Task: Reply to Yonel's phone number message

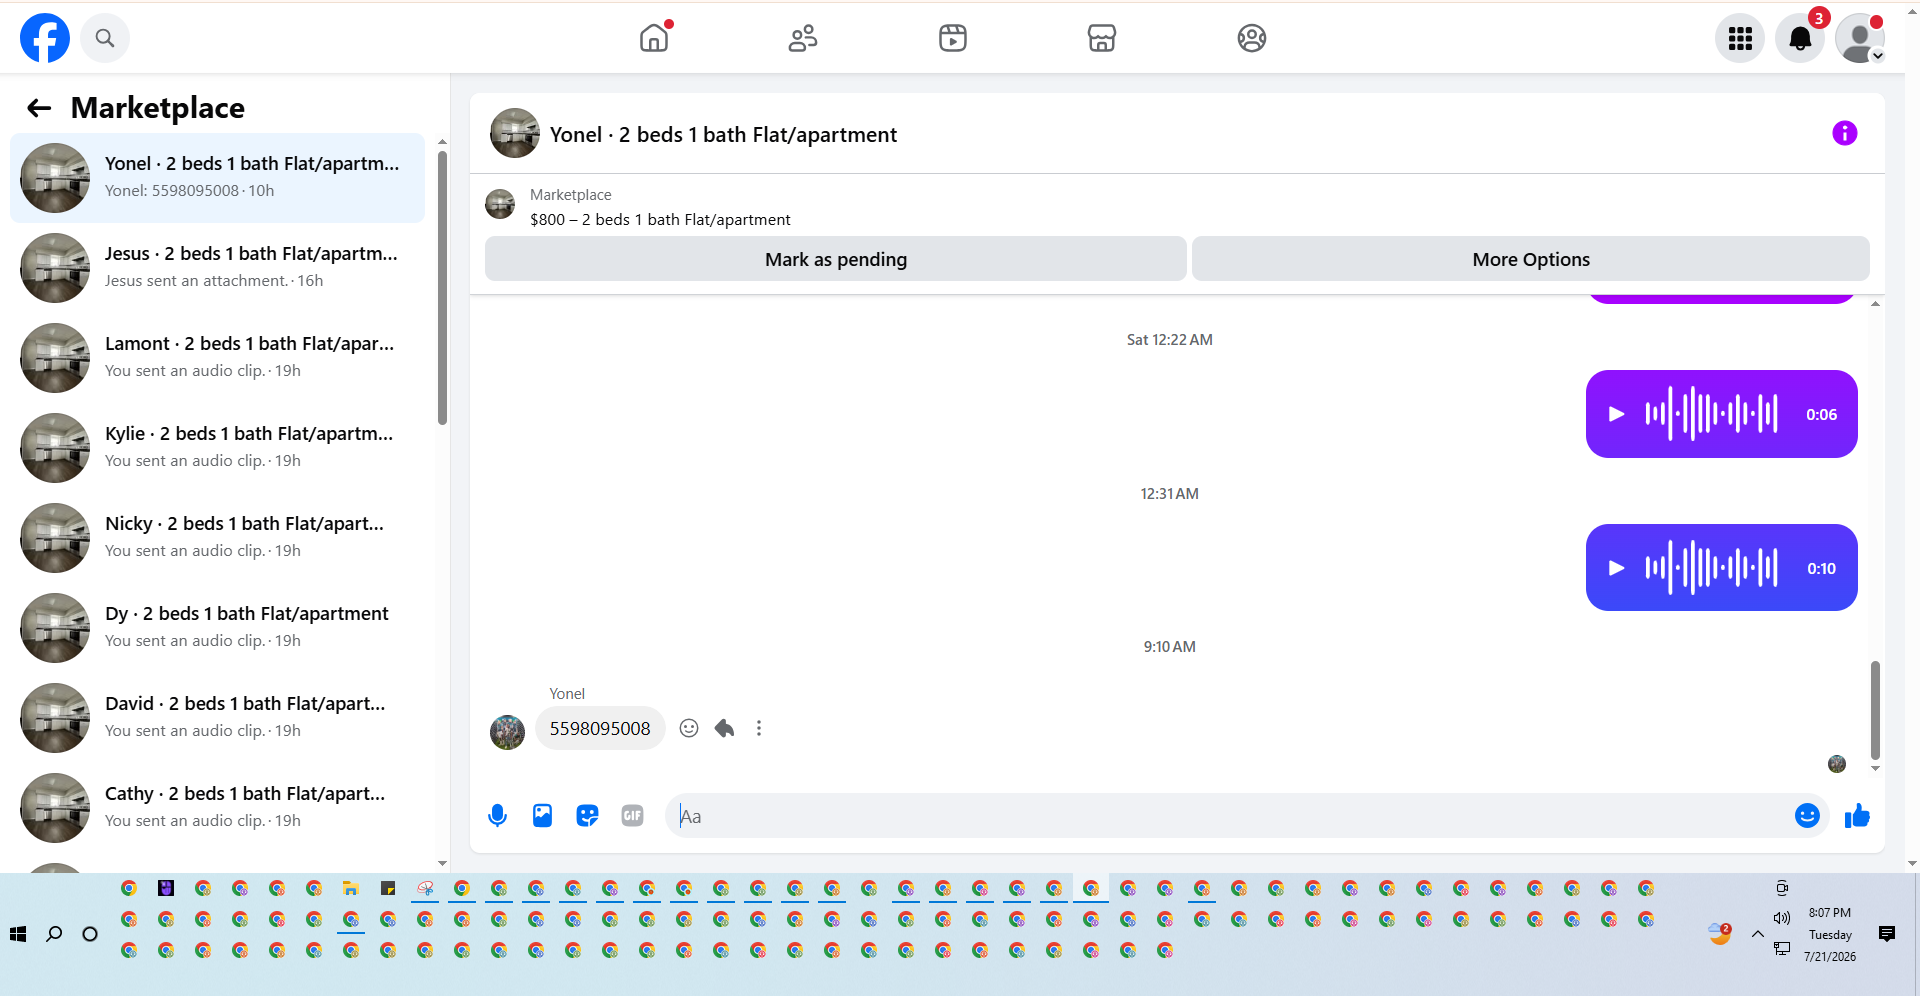Action: 724,728
